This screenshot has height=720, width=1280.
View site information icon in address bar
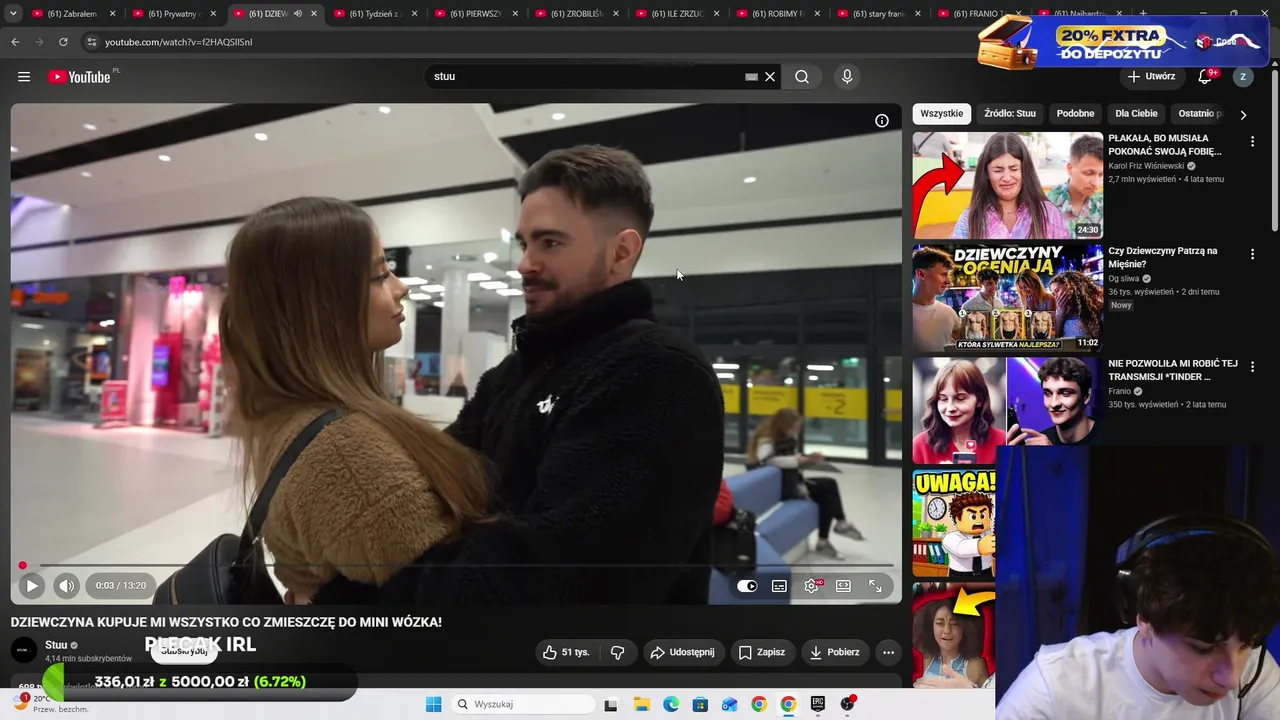(x=92, y=42)
